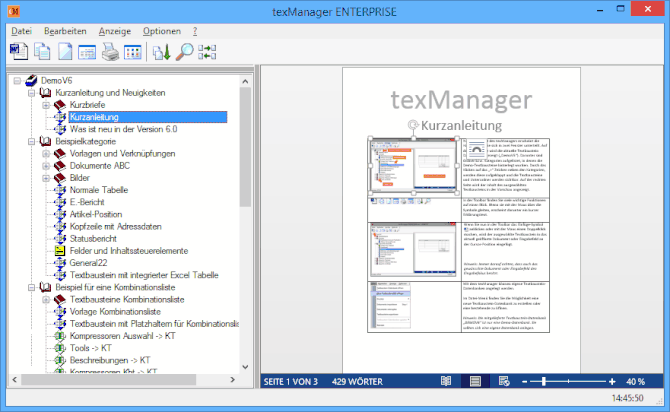Collapse Beispiel für eine Kombinationsliste node
The width and height of the screenshot is (670, 412).
point(32,288)
